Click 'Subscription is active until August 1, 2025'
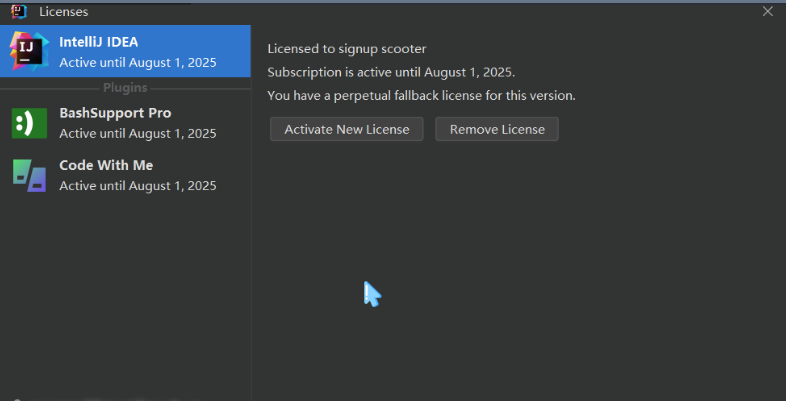The width and height of the screenshot is (786, 401). tap(391, 72)
